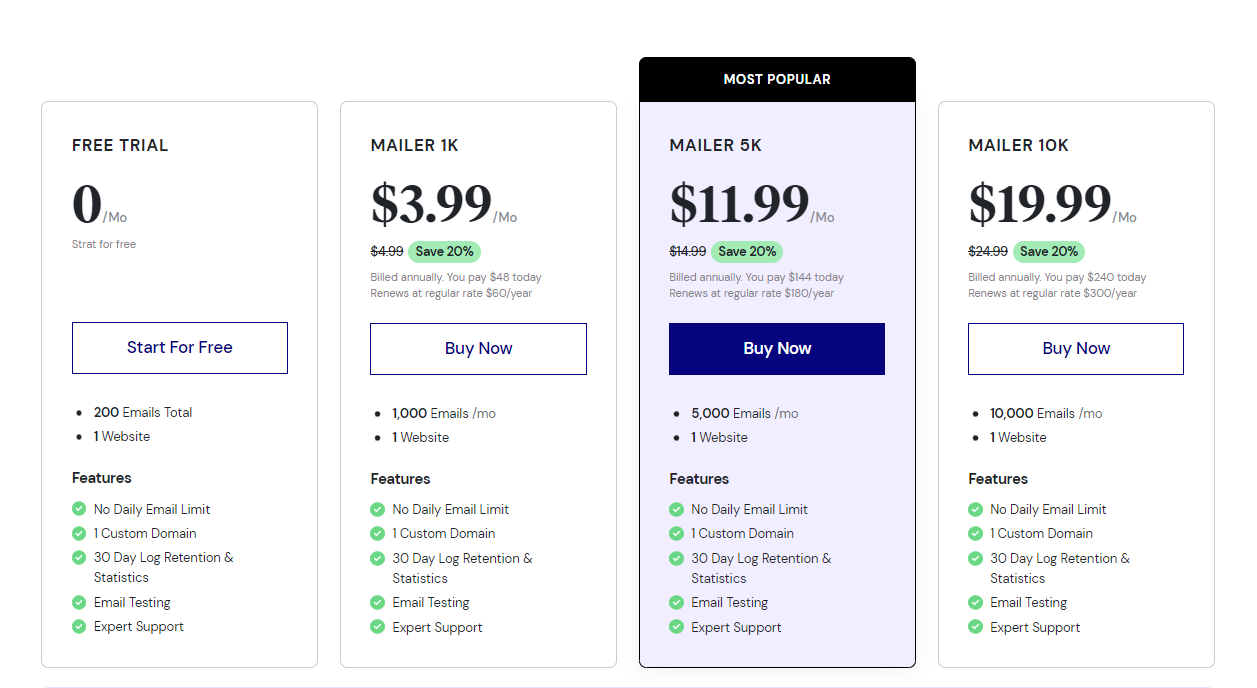The height and width of the screenshot is (688, 1257).
Task: Click Save 20% badge in Mailer 10K
Action: pos(1049,252)
